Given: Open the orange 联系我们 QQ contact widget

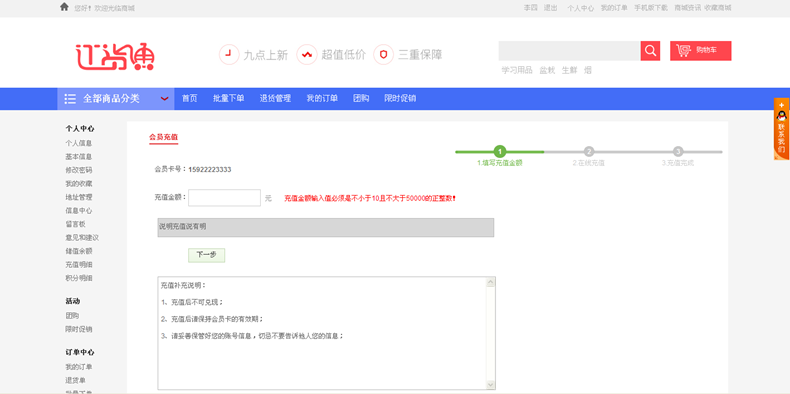Looking at the screenshot, I should coord(781,129).
